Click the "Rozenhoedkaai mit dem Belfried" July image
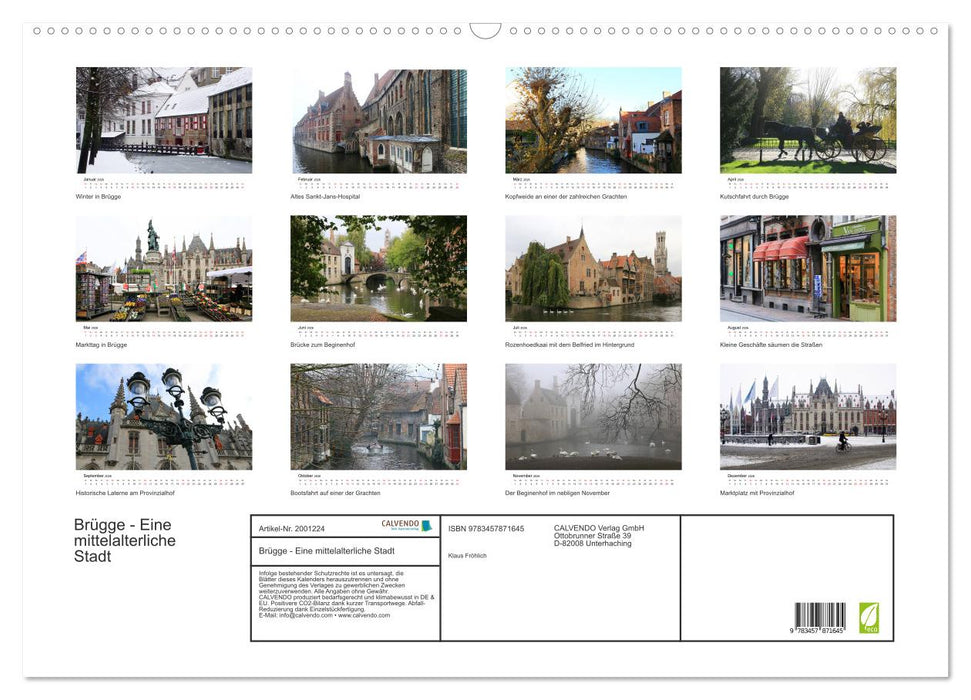Viewport: 971px width, 700px height. tap(593, 268)
